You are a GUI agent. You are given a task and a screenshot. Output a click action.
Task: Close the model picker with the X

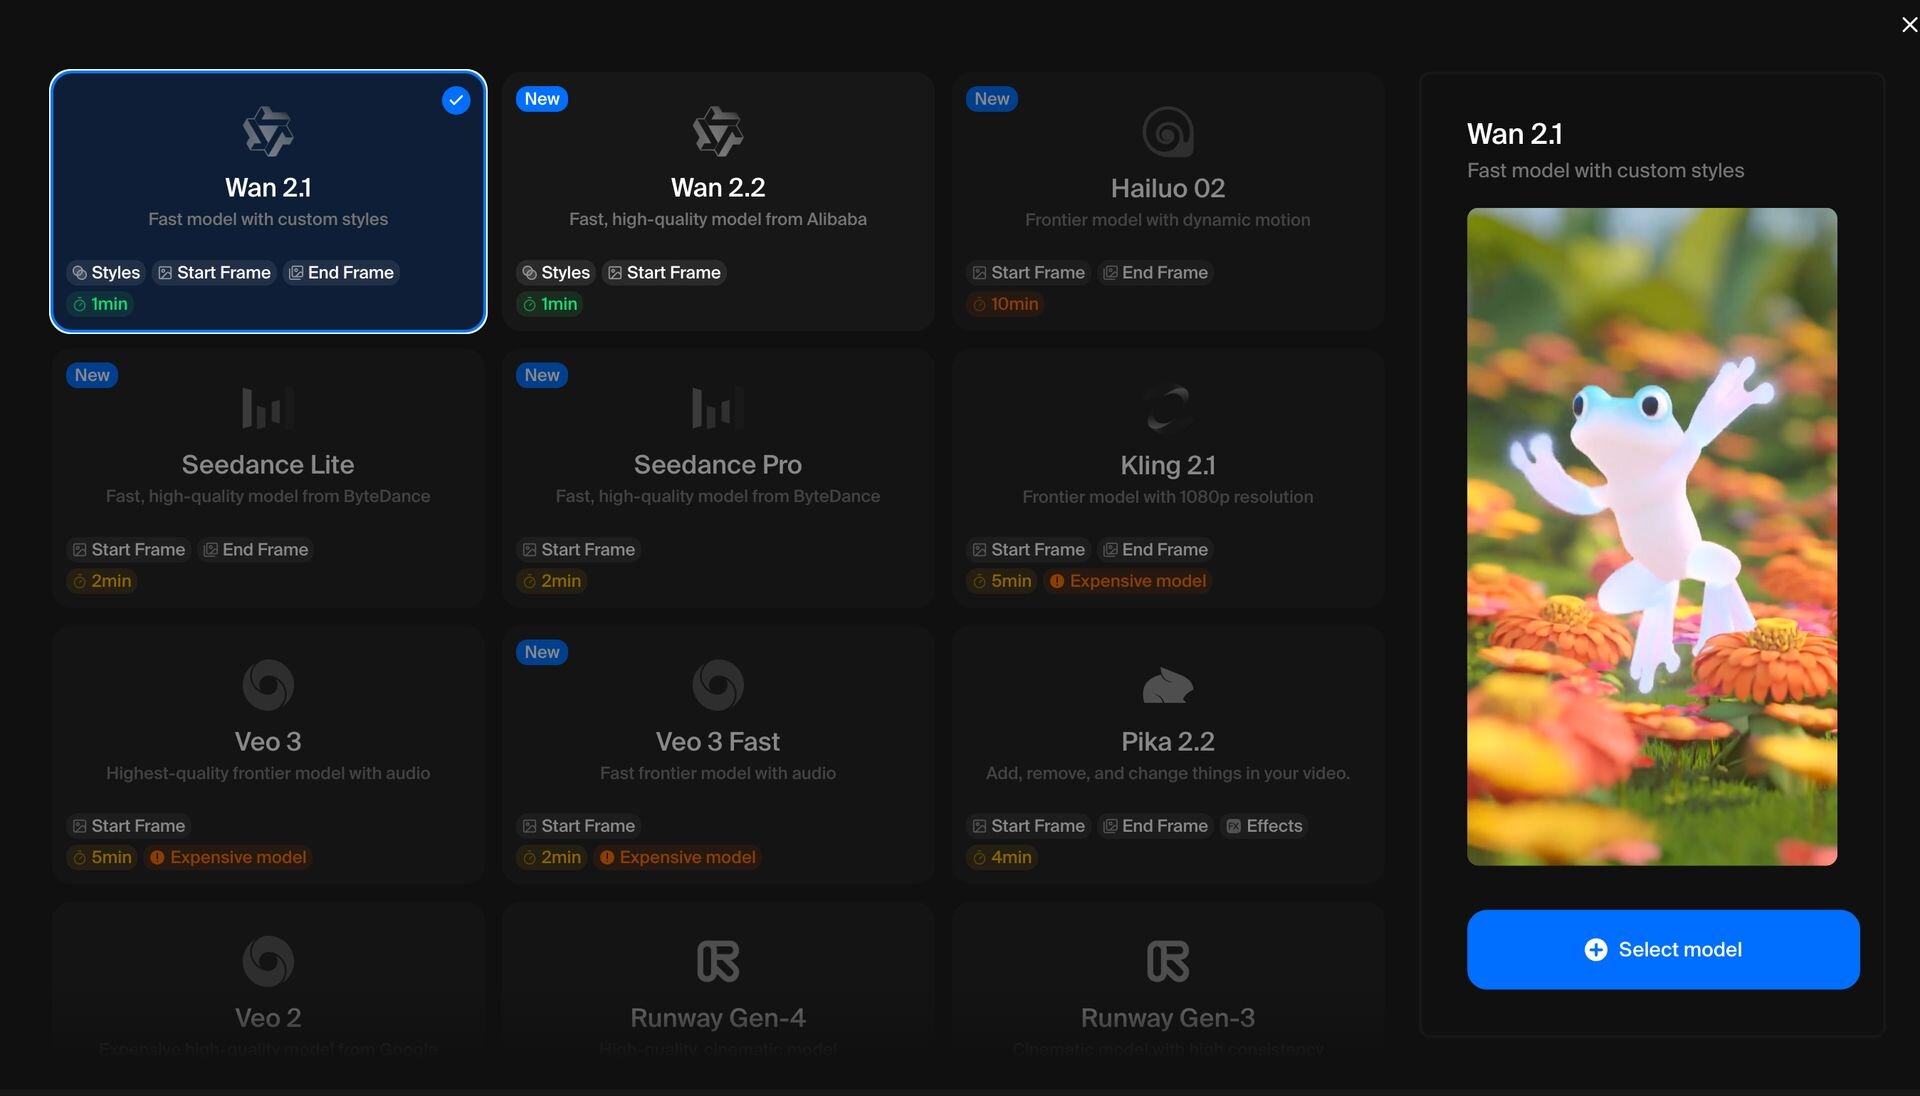(x=1909, y=25)
